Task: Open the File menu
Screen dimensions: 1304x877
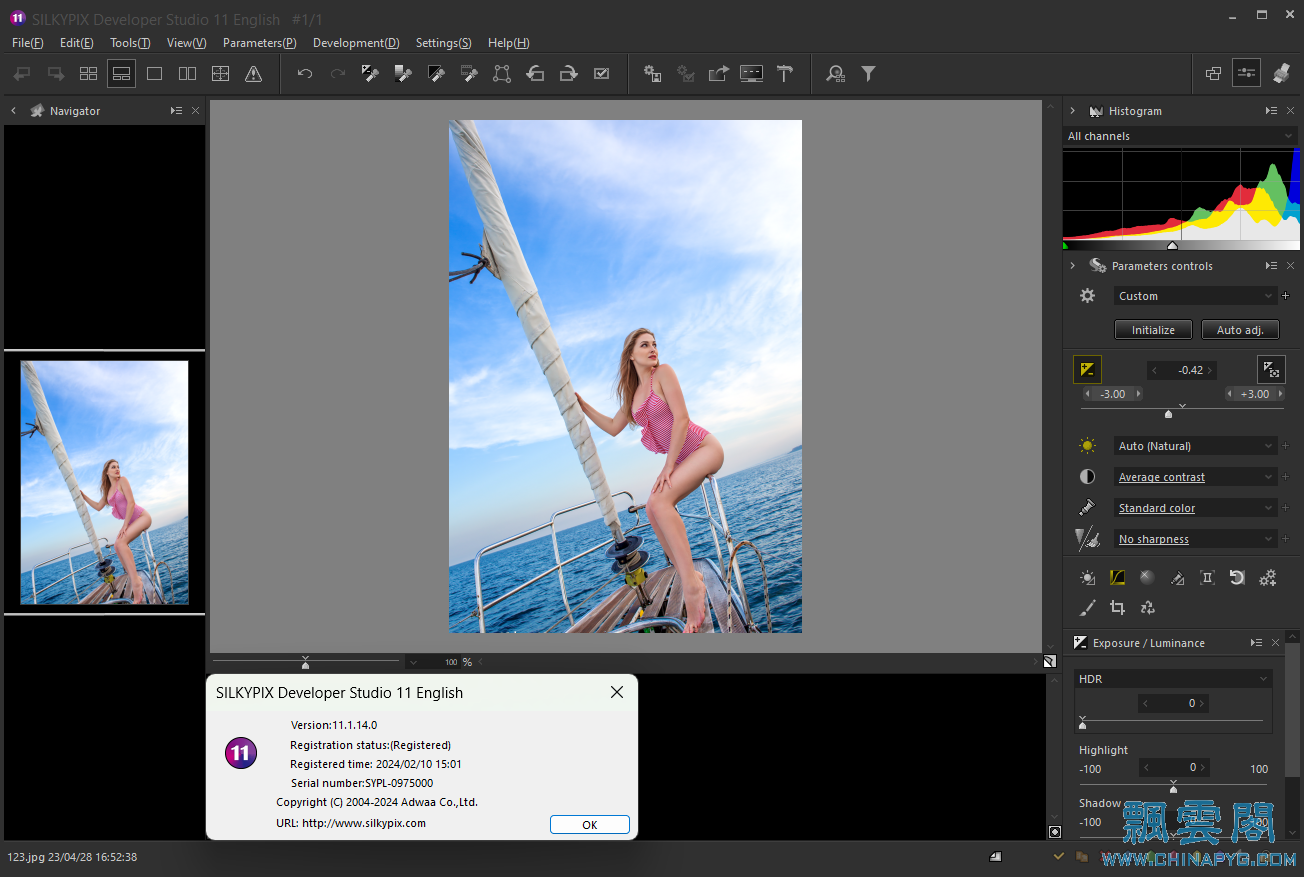Action: [x=28, y=43]
